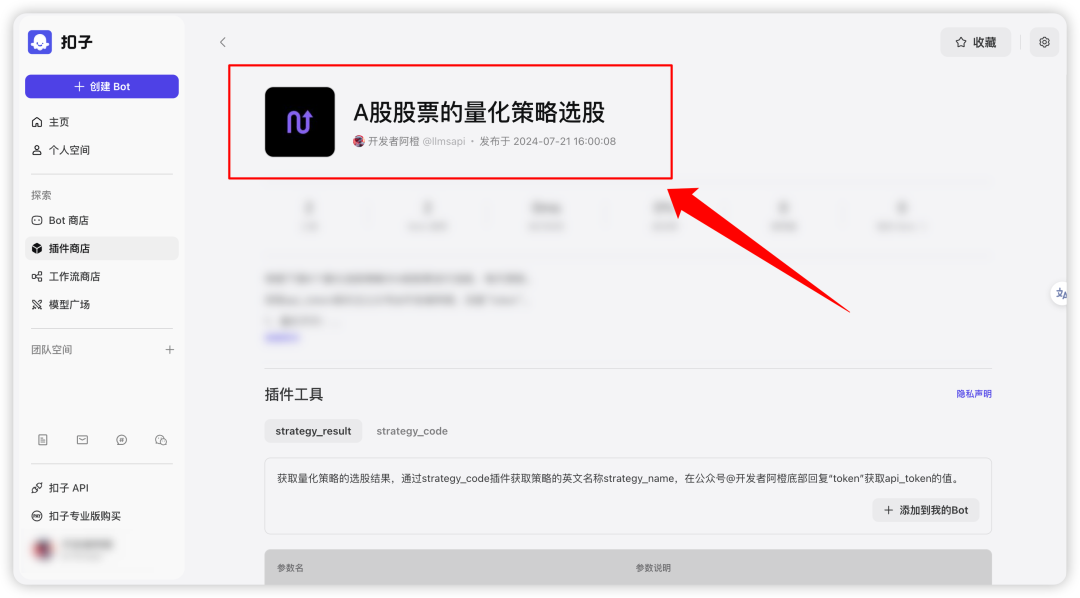Click the 团队空间 label

[x=52, y=350]
